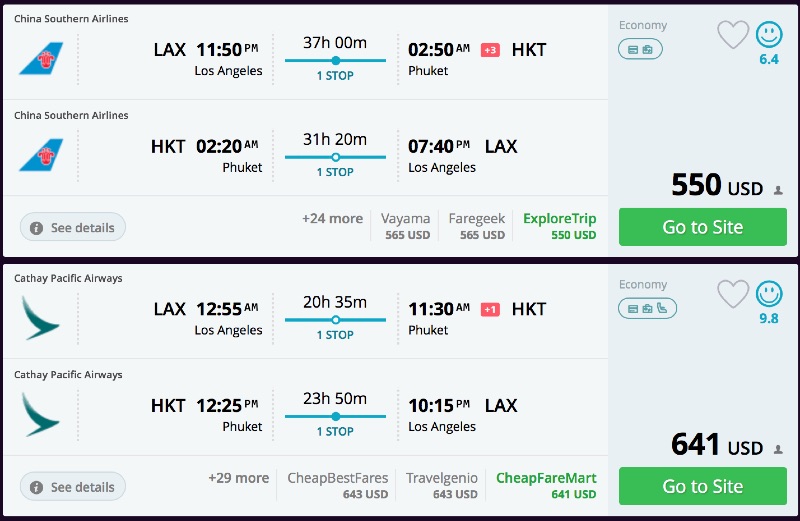Open the CheapBestFares 643 USD offer
Screen dimensions: 800x521
coord(338,485)
